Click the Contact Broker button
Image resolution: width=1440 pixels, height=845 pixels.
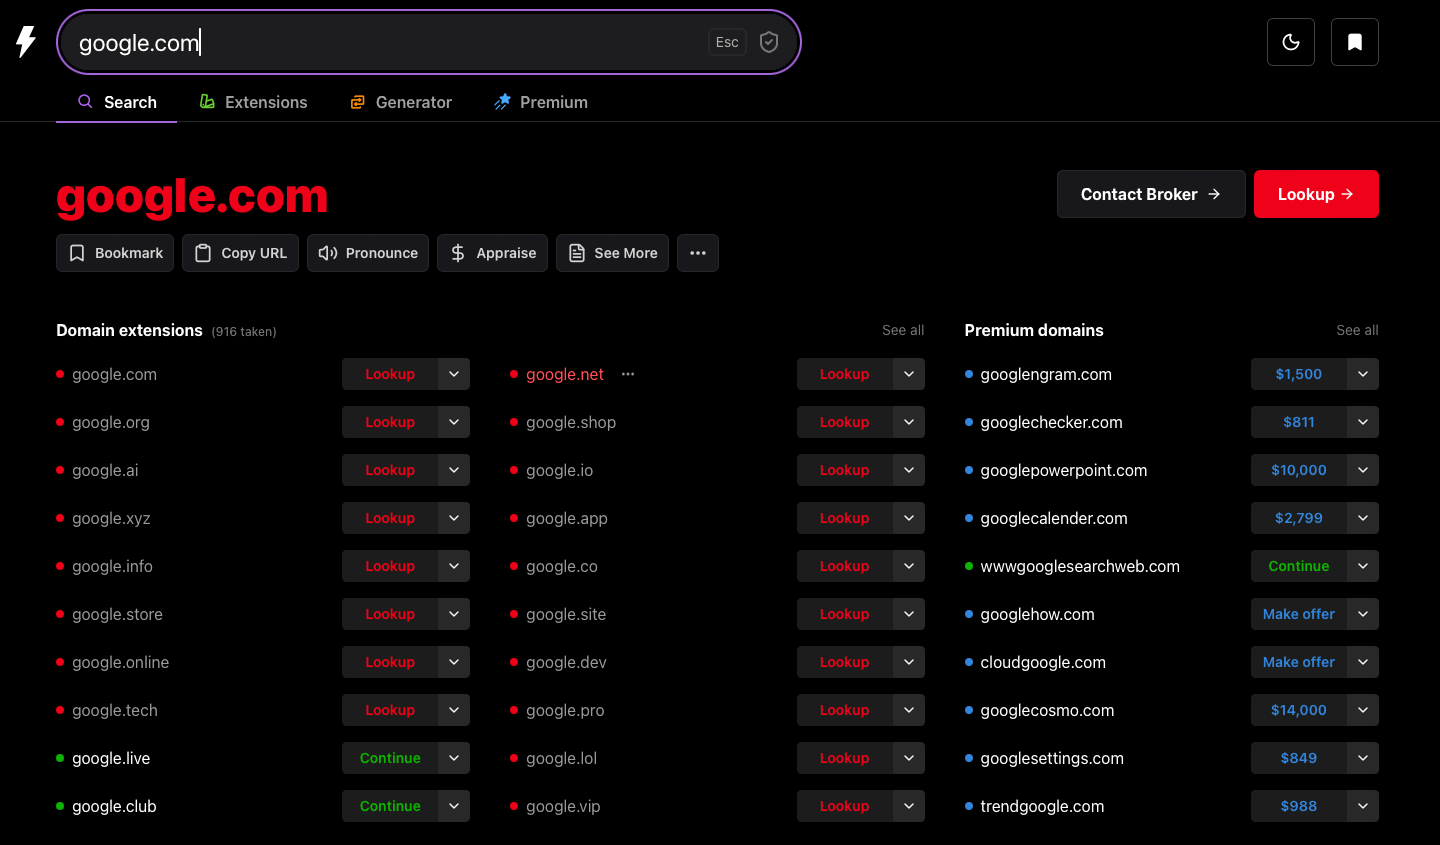(x=1151, y=194)
